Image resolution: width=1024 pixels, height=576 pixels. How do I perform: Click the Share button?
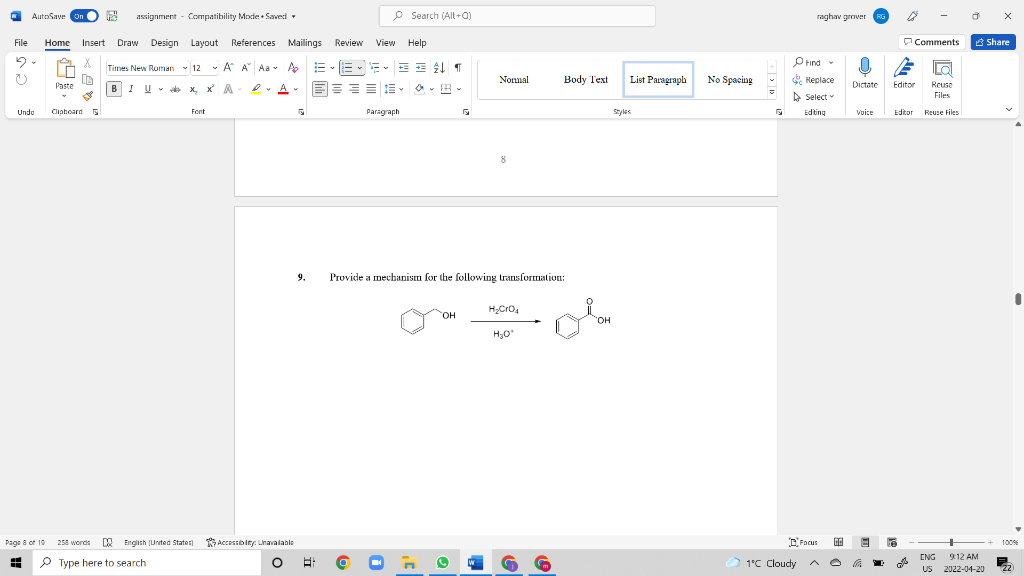tap(991, 42)
